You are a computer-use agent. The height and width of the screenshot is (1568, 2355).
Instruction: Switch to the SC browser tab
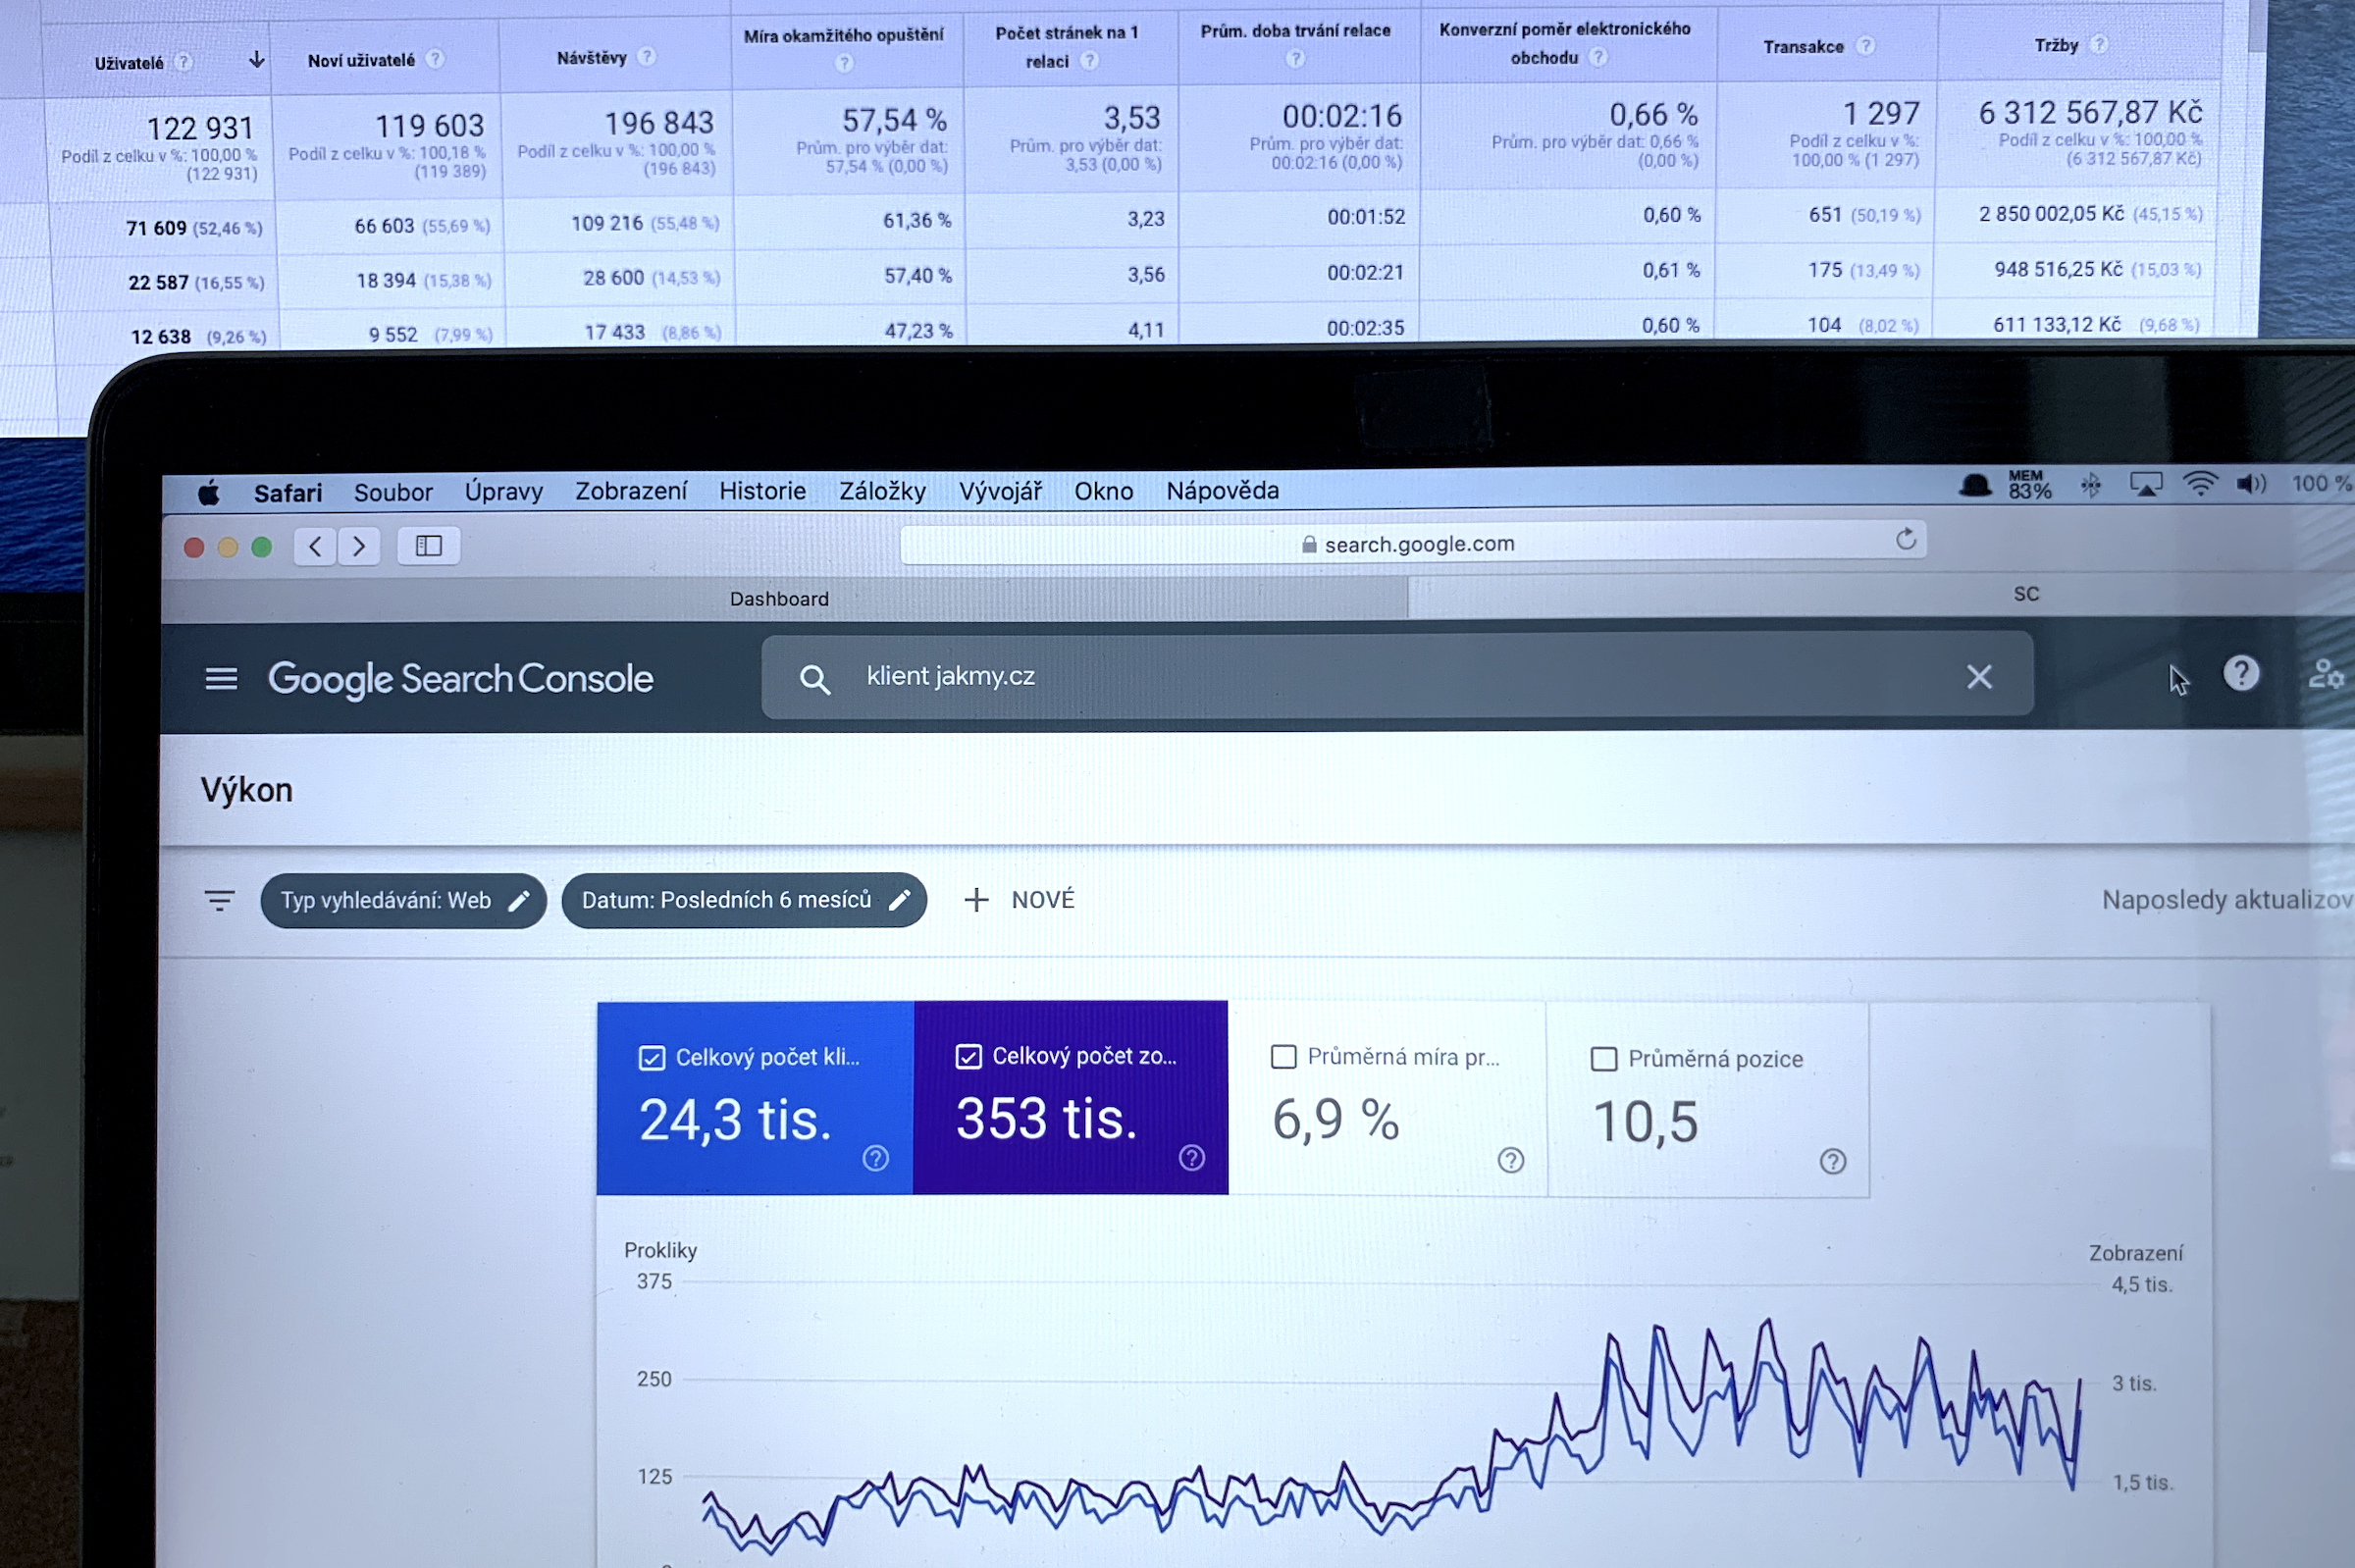[2025, 594]
